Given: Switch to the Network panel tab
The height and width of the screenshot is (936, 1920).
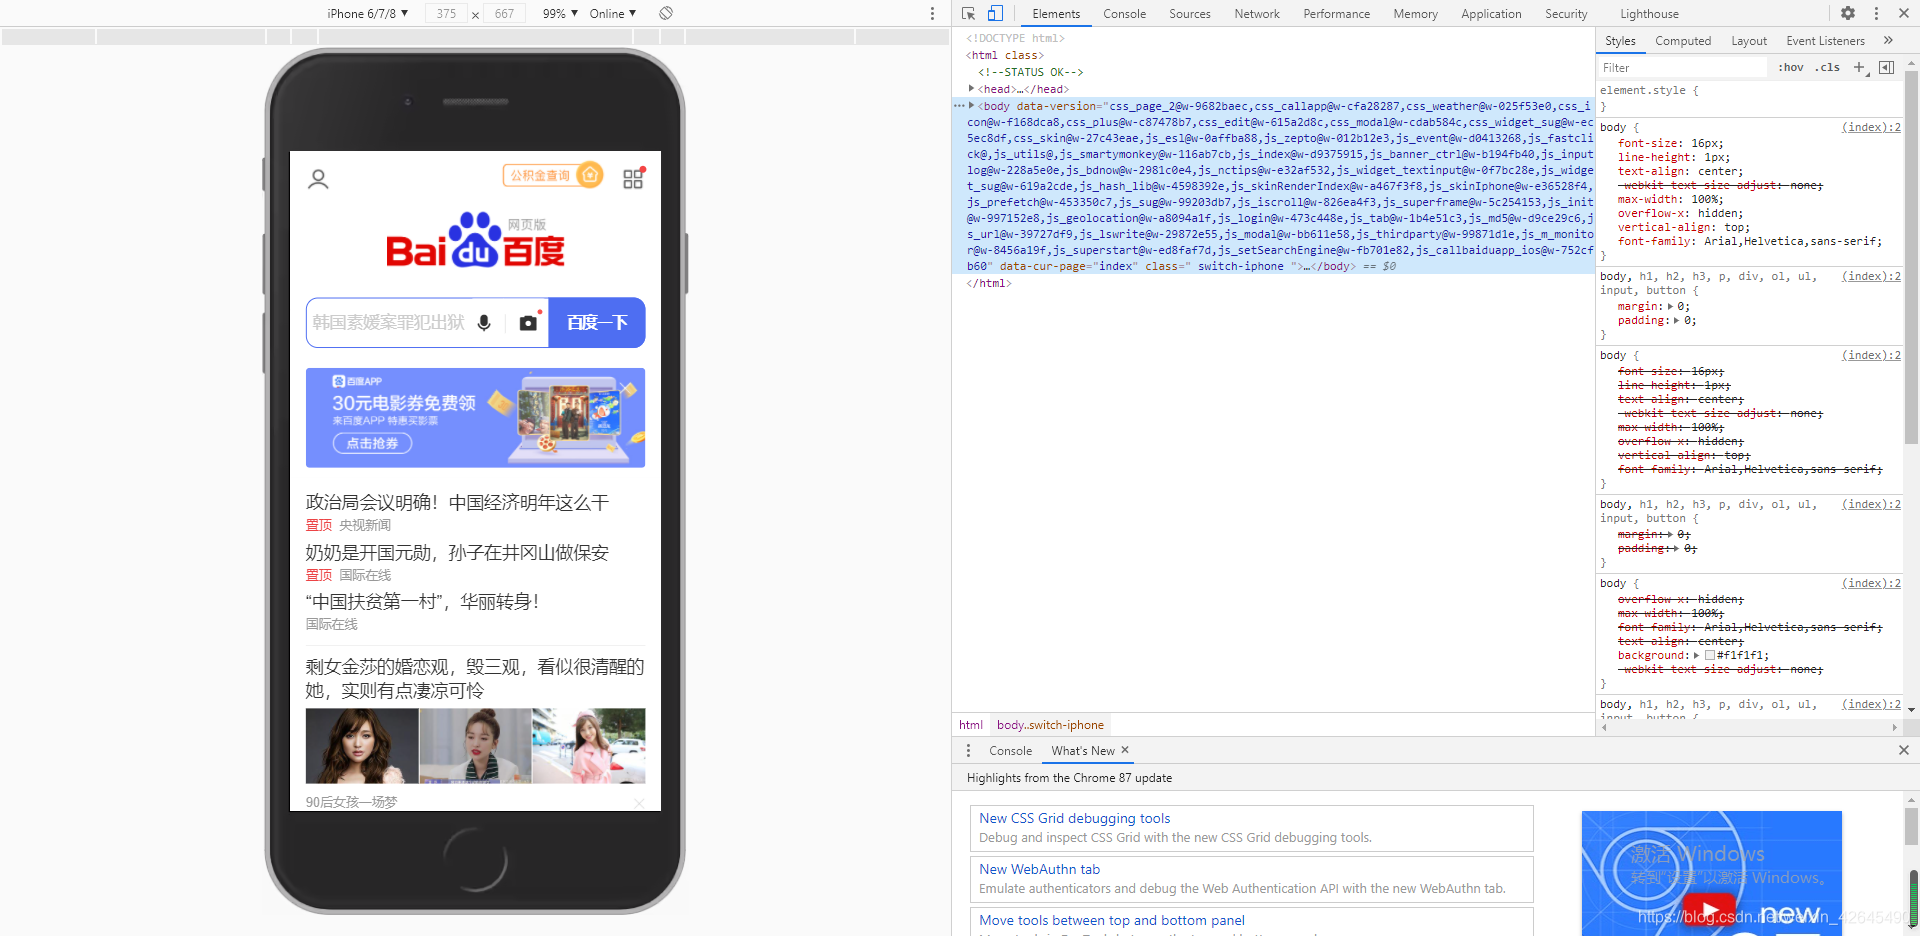Looking at the screenshot, I should (1257, 13).
